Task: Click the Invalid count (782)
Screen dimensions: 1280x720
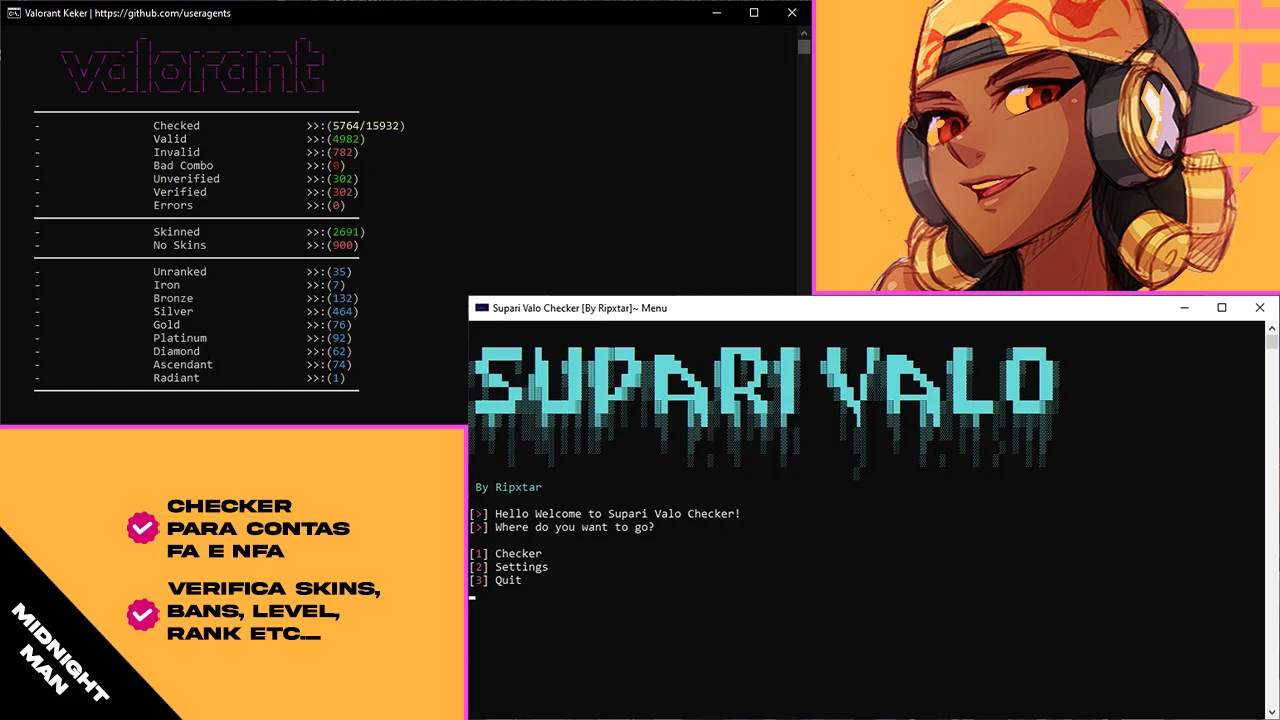Action: pyautogui.click(x=342, y=152)
